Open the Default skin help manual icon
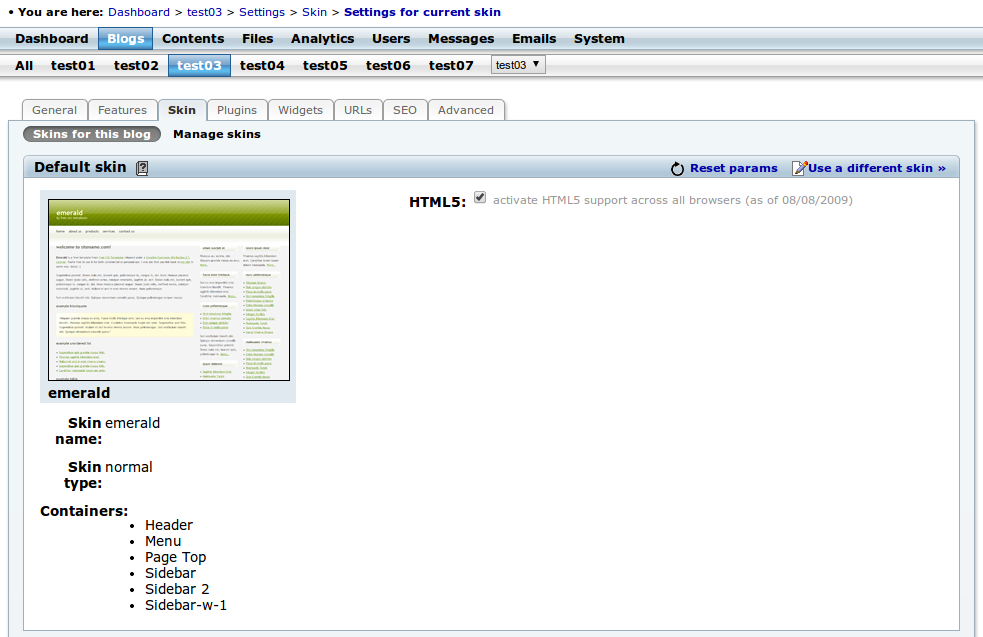Screen dimensions: 983x637 [x=142, y=168]
